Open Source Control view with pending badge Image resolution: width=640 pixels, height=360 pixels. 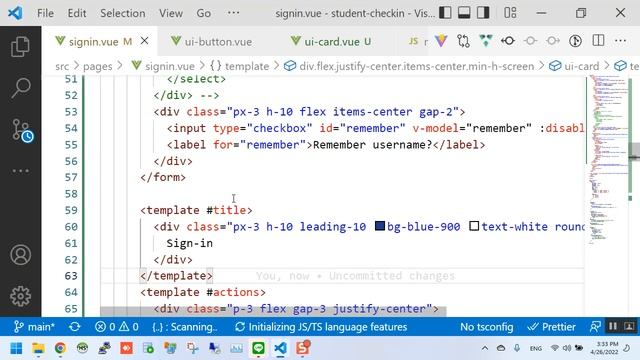(21, 130)
